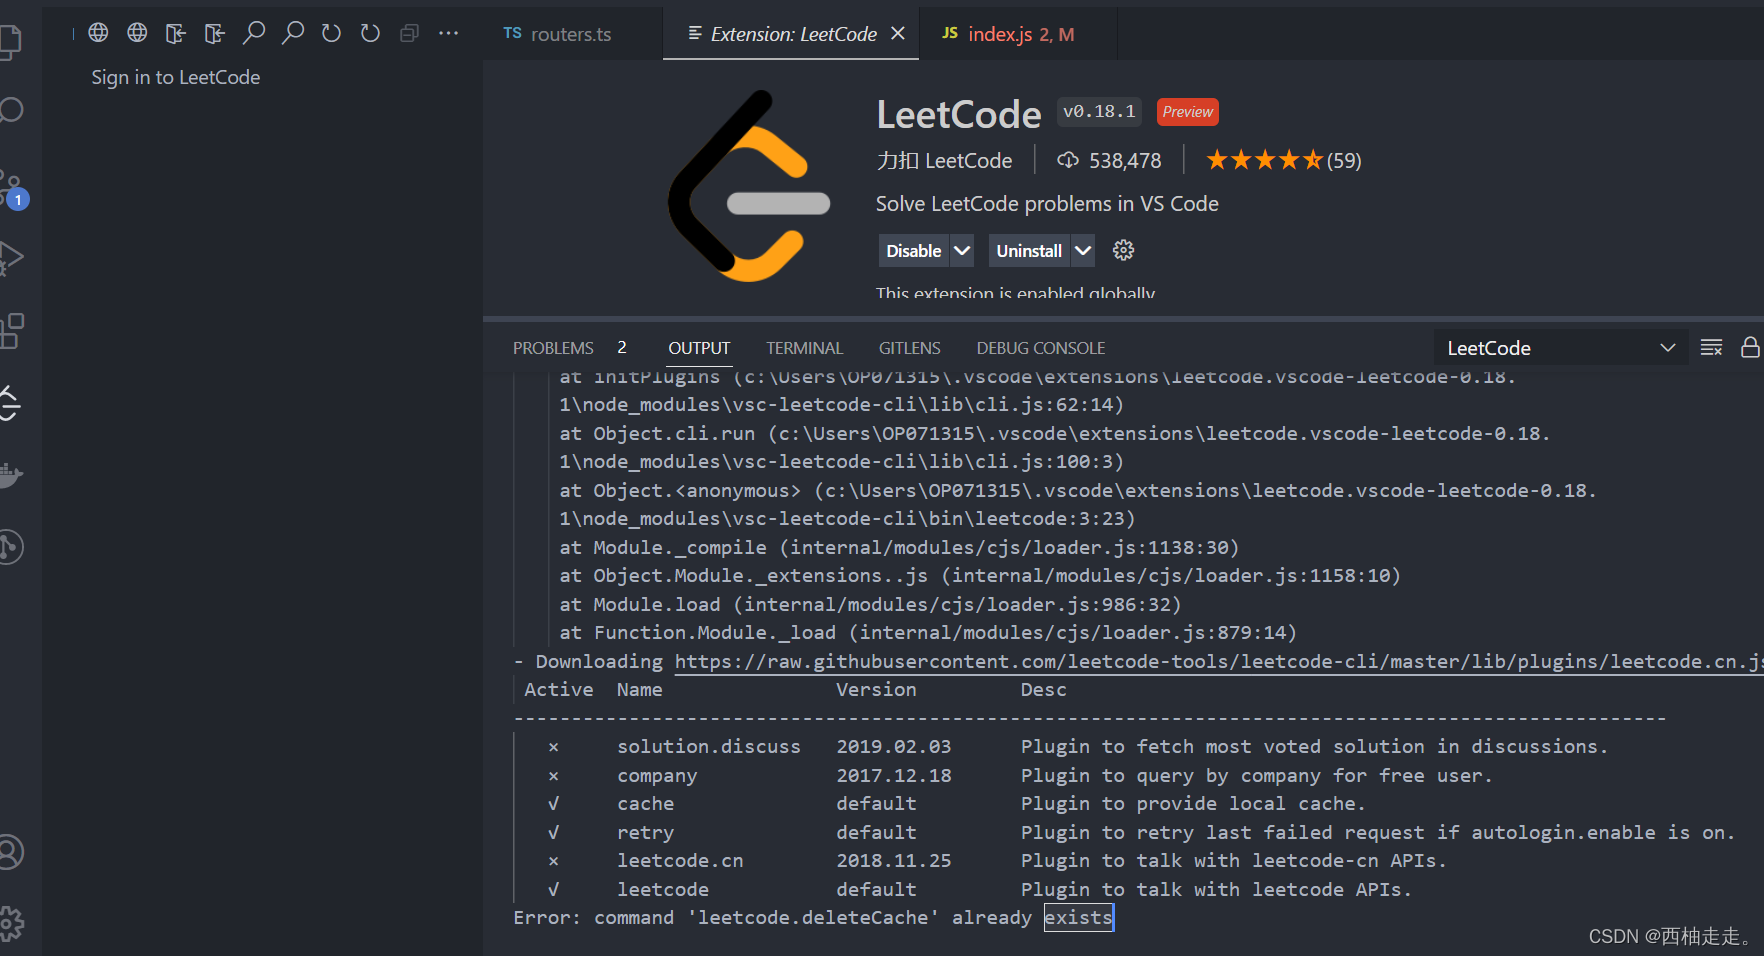This screenshot has height=956, width=1764.
Task: Toggle output auto-scroll lock
Action: (x=1750, y=347)
